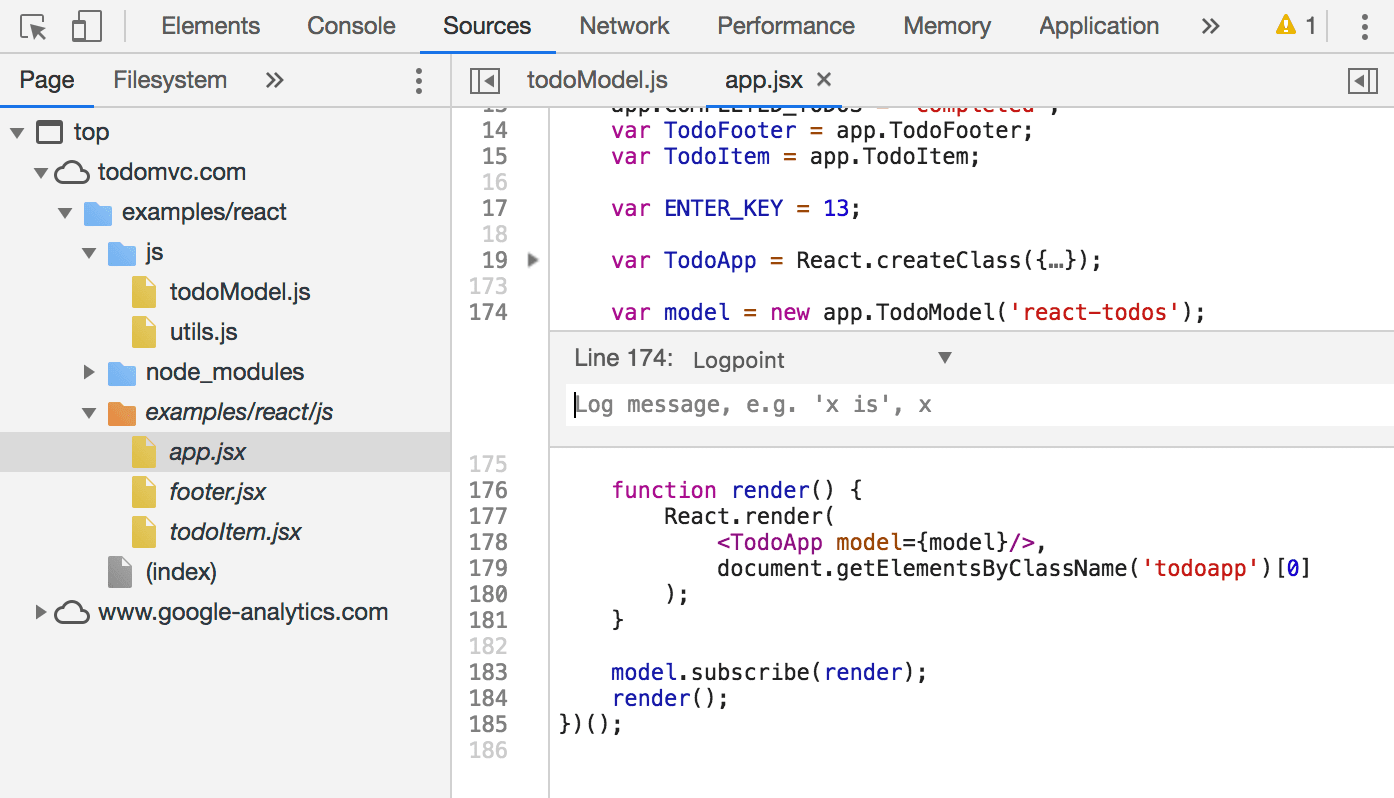Switch to the Network tab
The height and width of the screenshot is (798, 1394).
(x=623, y=25)
